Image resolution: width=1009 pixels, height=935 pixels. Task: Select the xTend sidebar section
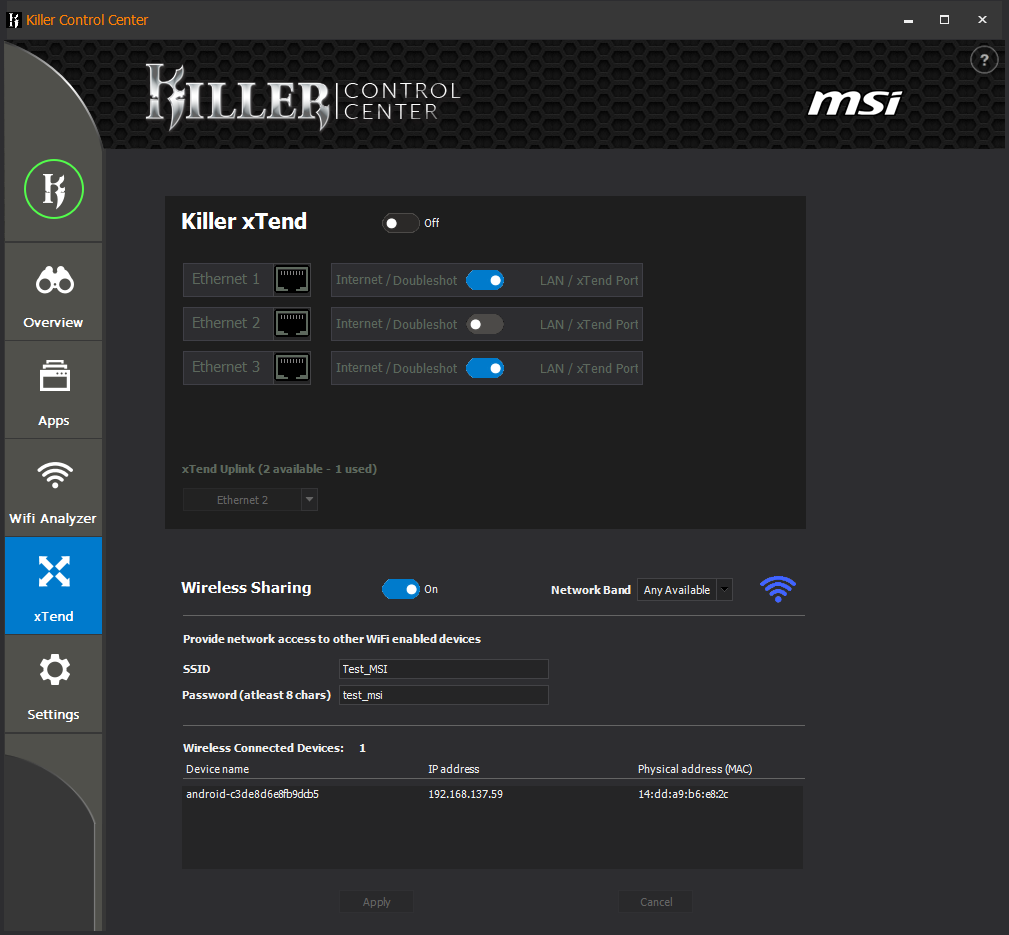(x=53, y=586)
